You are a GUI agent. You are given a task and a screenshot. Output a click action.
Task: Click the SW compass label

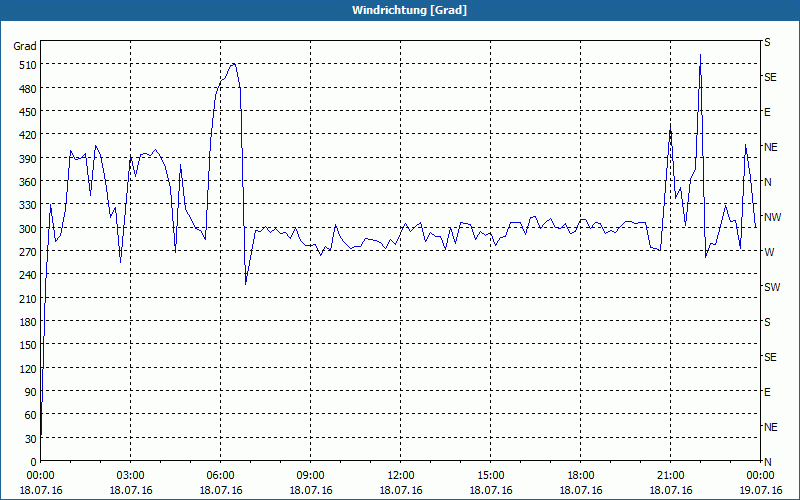click(x=772, y=287)
